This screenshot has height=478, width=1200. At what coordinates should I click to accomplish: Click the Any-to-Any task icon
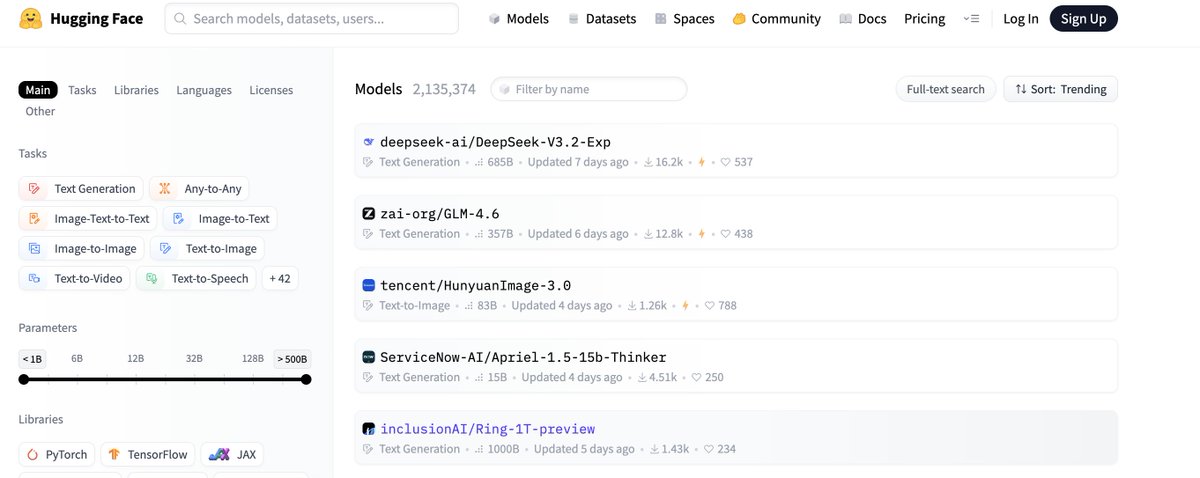coord(165,189)
